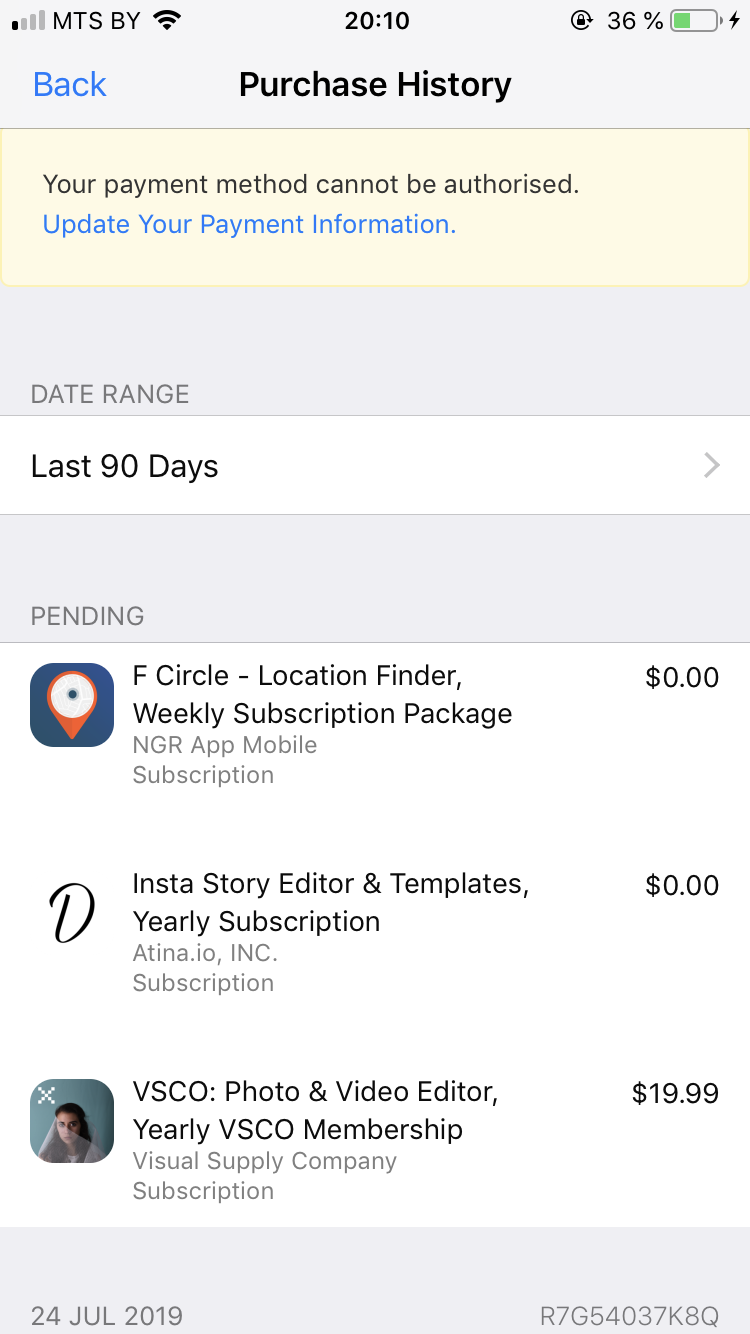Viewport: 750px width, 1334px height.
Task: Tap the order ID R7G54037K8Q
Action: [x=629, y=1315]
